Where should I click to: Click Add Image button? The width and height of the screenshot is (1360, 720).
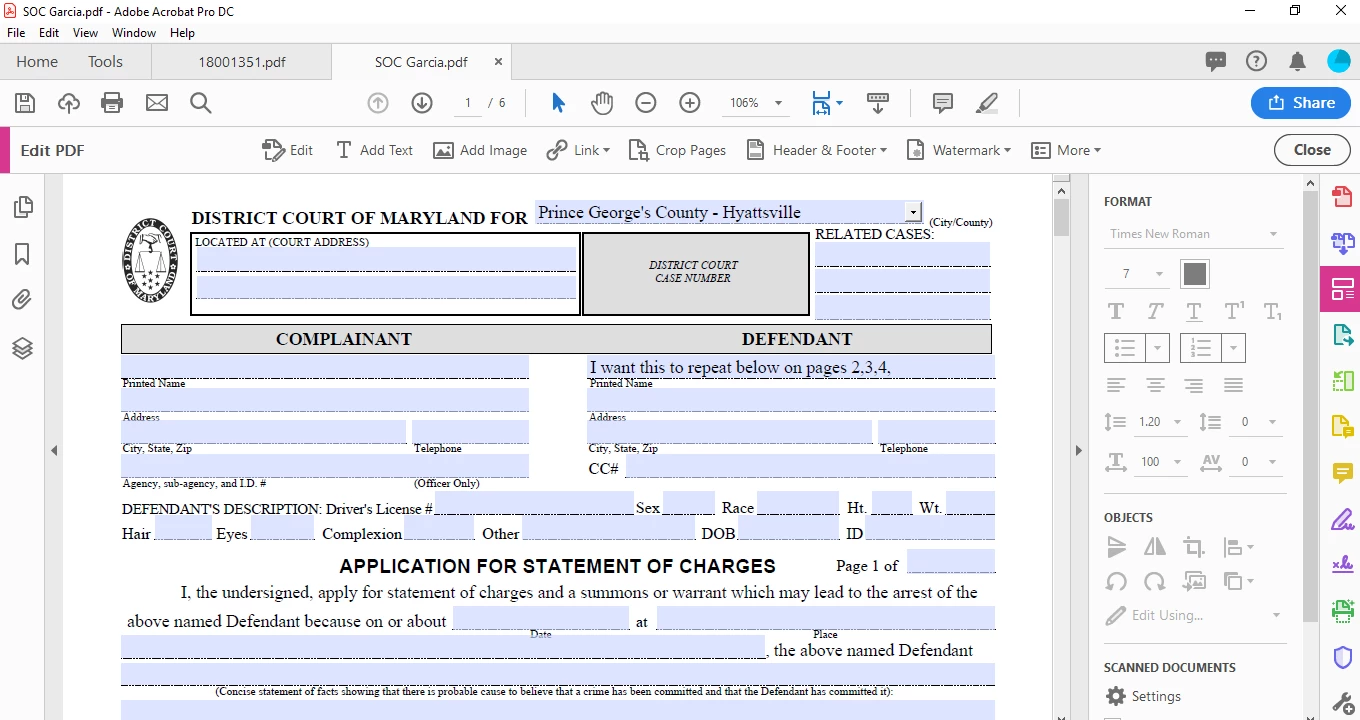point(480,150)
